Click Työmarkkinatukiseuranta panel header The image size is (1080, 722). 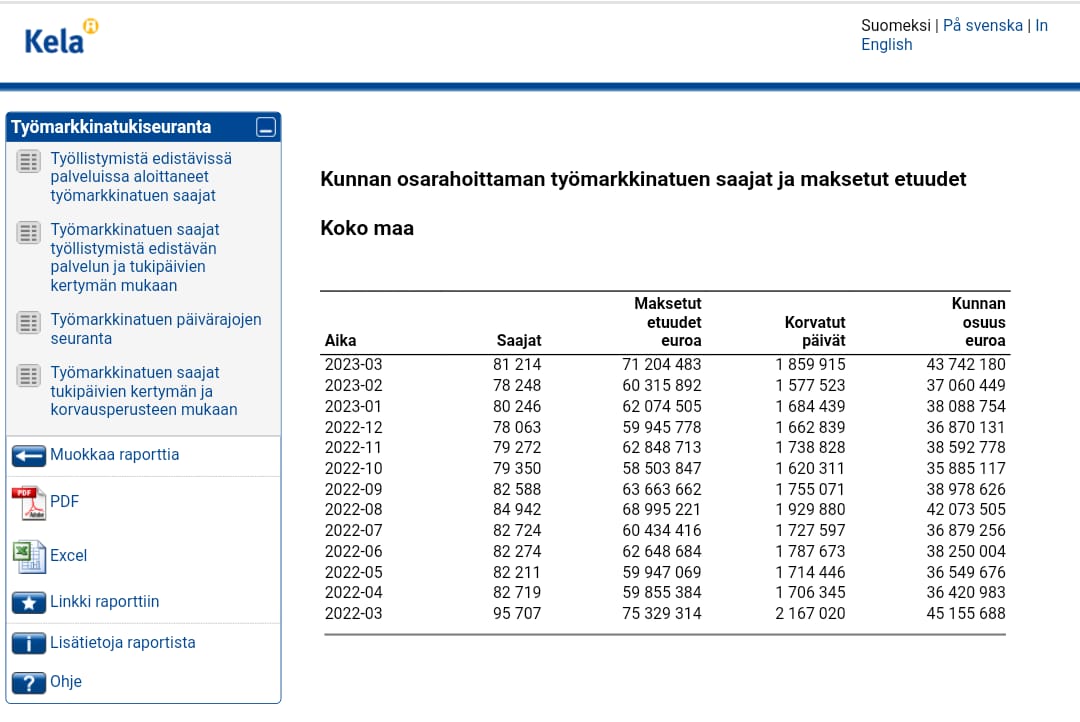143,127
